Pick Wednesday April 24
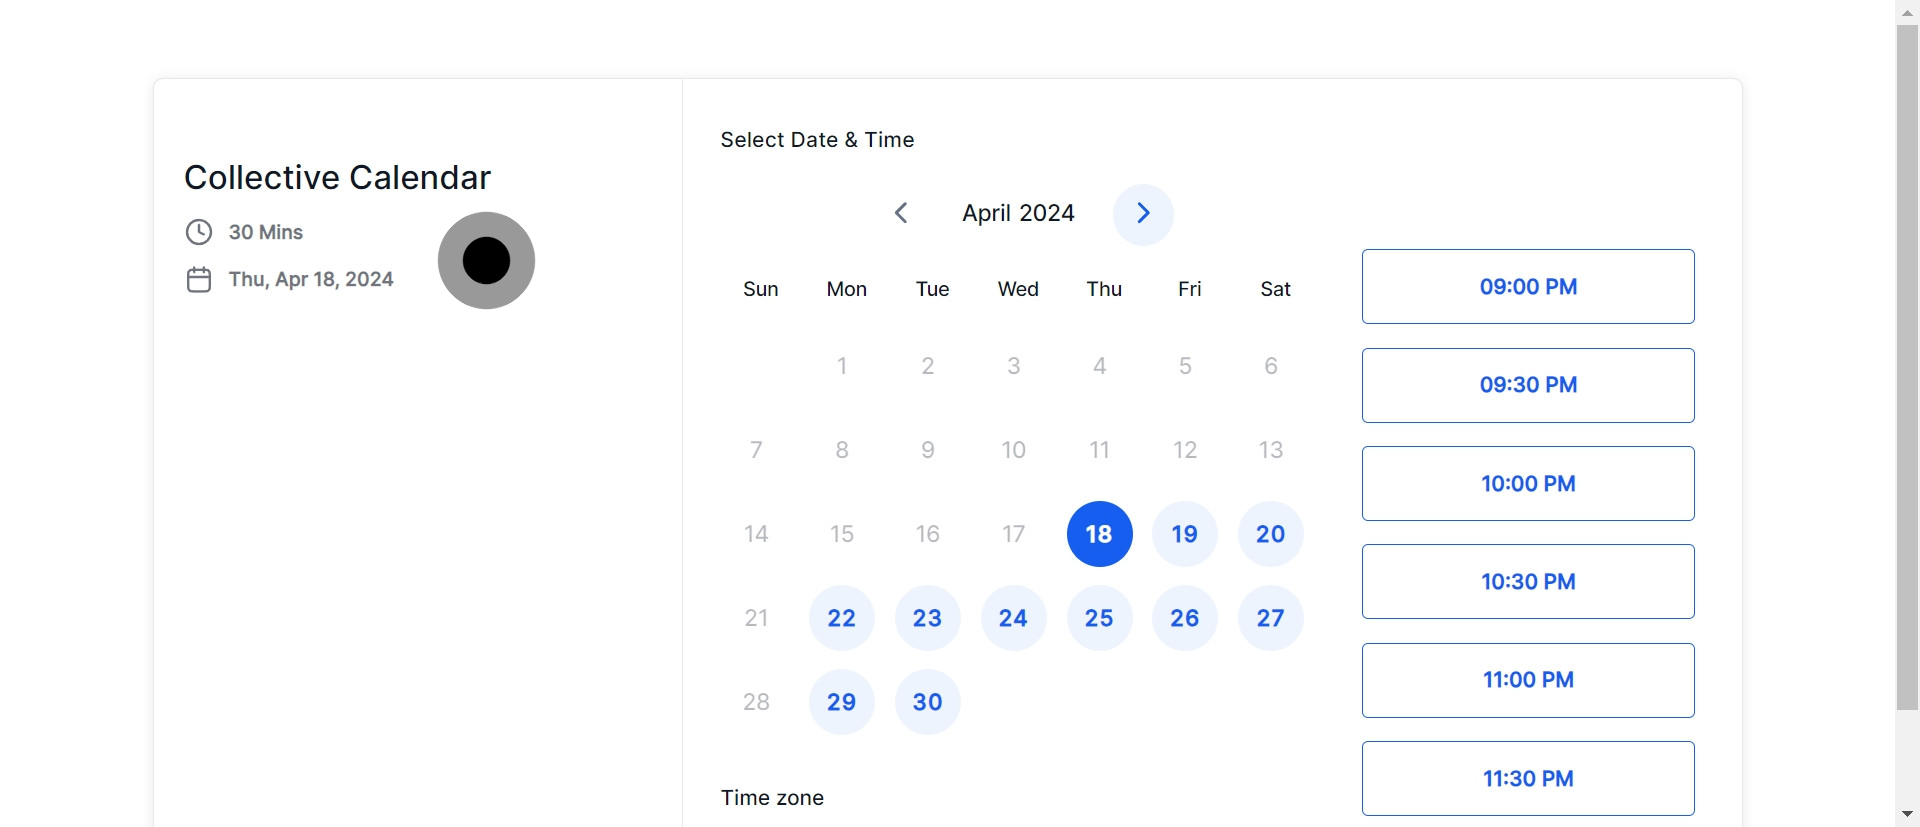The image size is (1920, 827). [x=1013, y=618]
